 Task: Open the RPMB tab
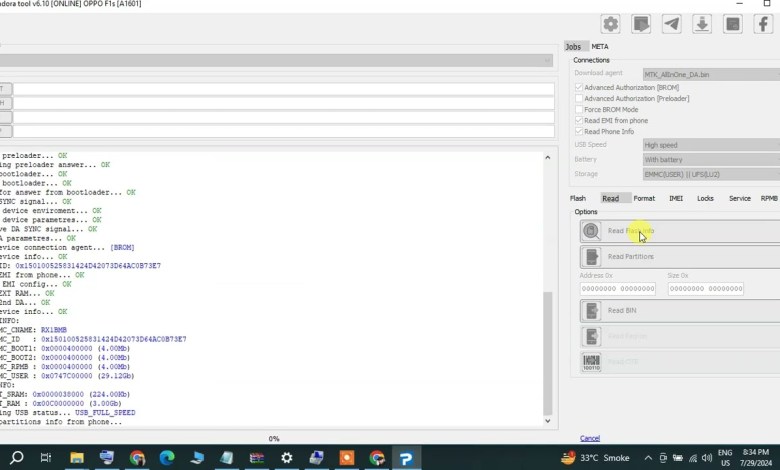pos(769,198)
